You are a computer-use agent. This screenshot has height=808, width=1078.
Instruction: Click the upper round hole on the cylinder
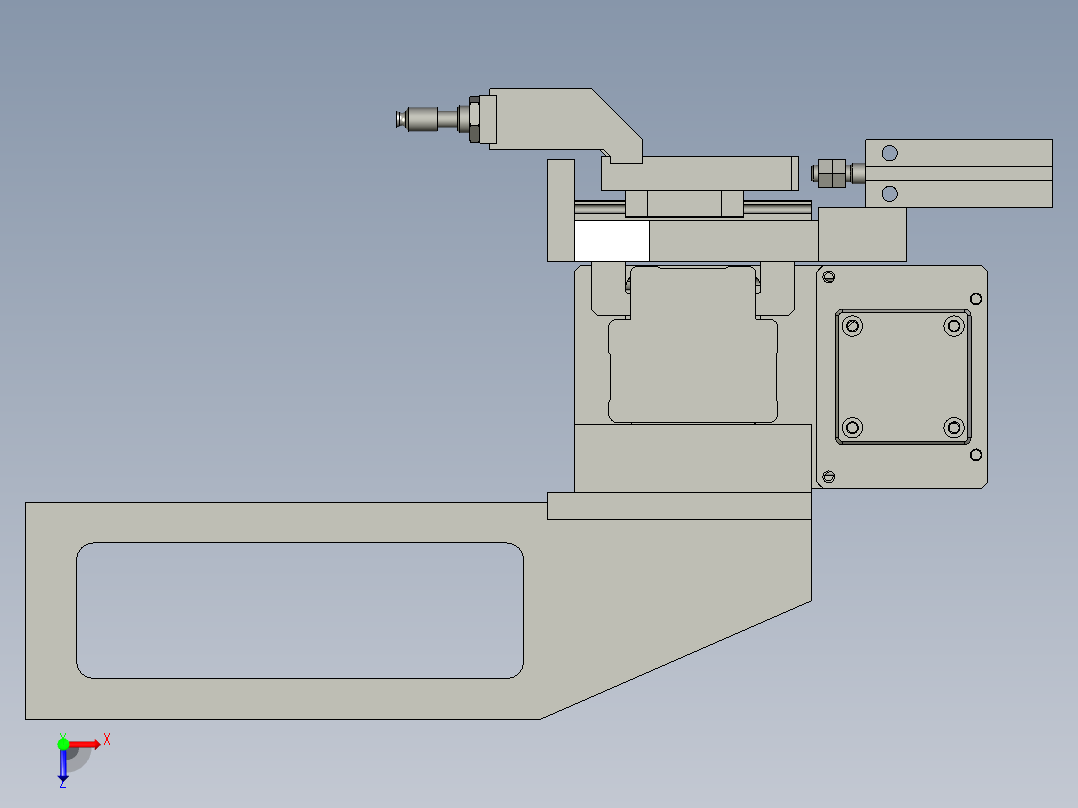(890, 153)
